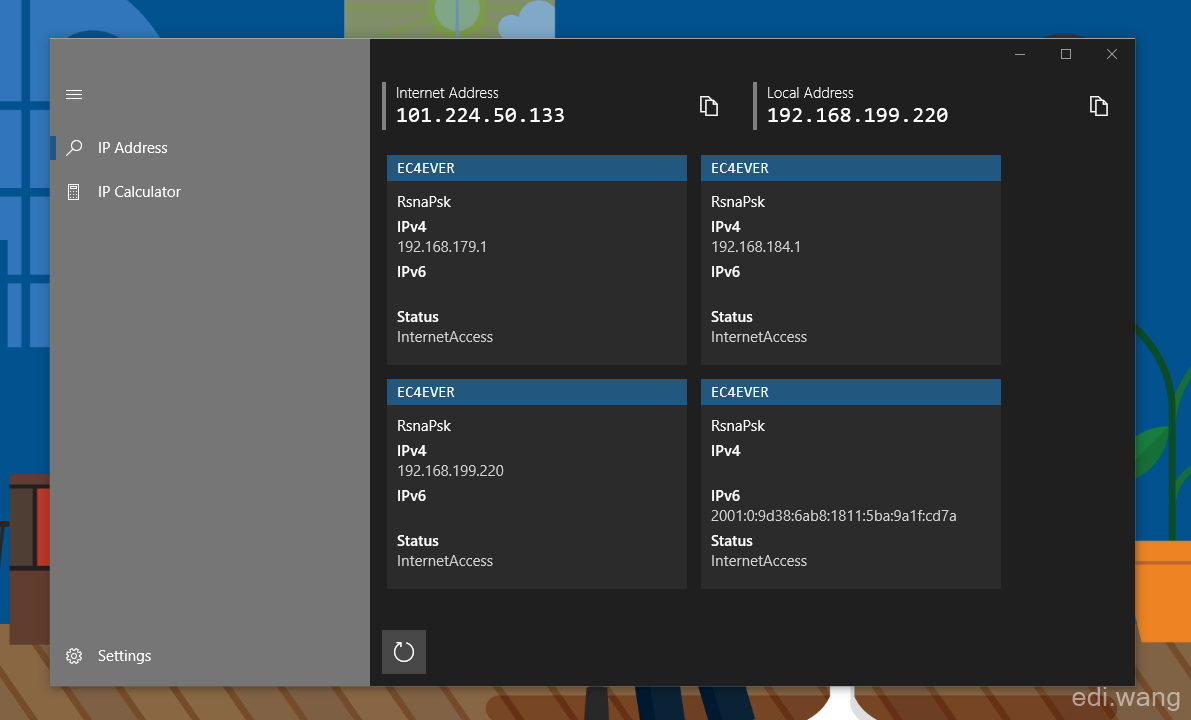This screenshot has width=1191, height=720.
Task: Click the magnifier icon beside IP Address
Action: [x=74, y=148]
